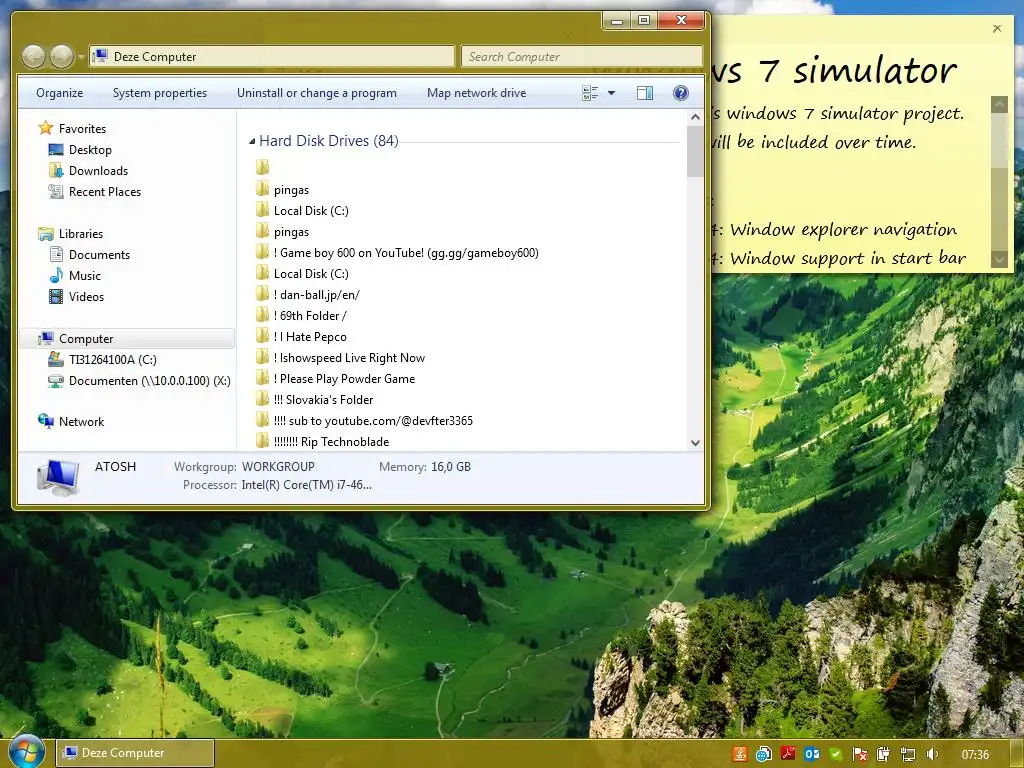Click the globe documents tray icon

click(x=763, y=754)
